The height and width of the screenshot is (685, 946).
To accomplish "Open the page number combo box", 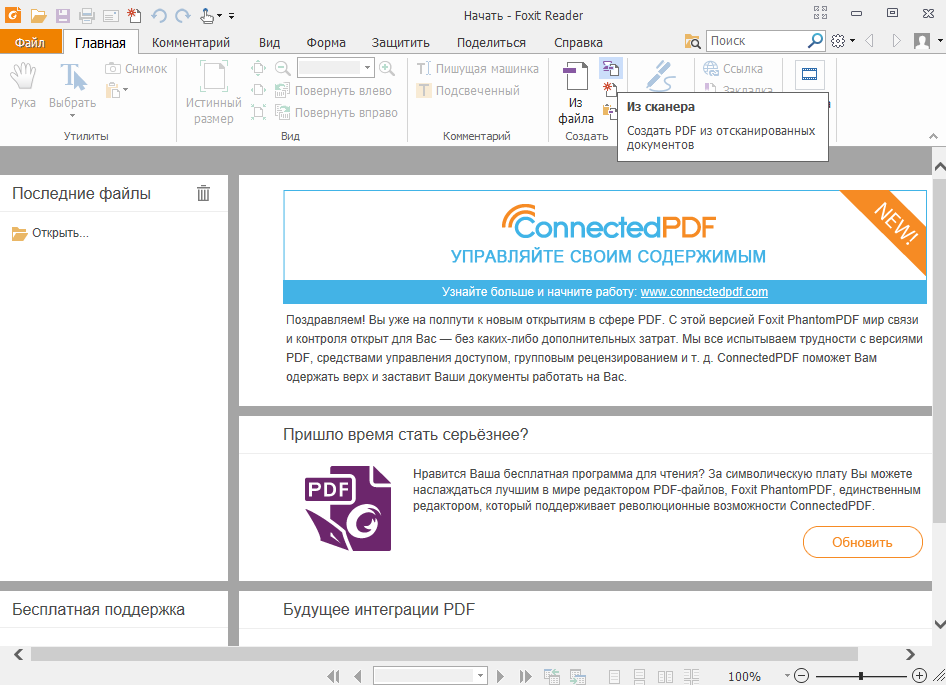I will point(430,676).
